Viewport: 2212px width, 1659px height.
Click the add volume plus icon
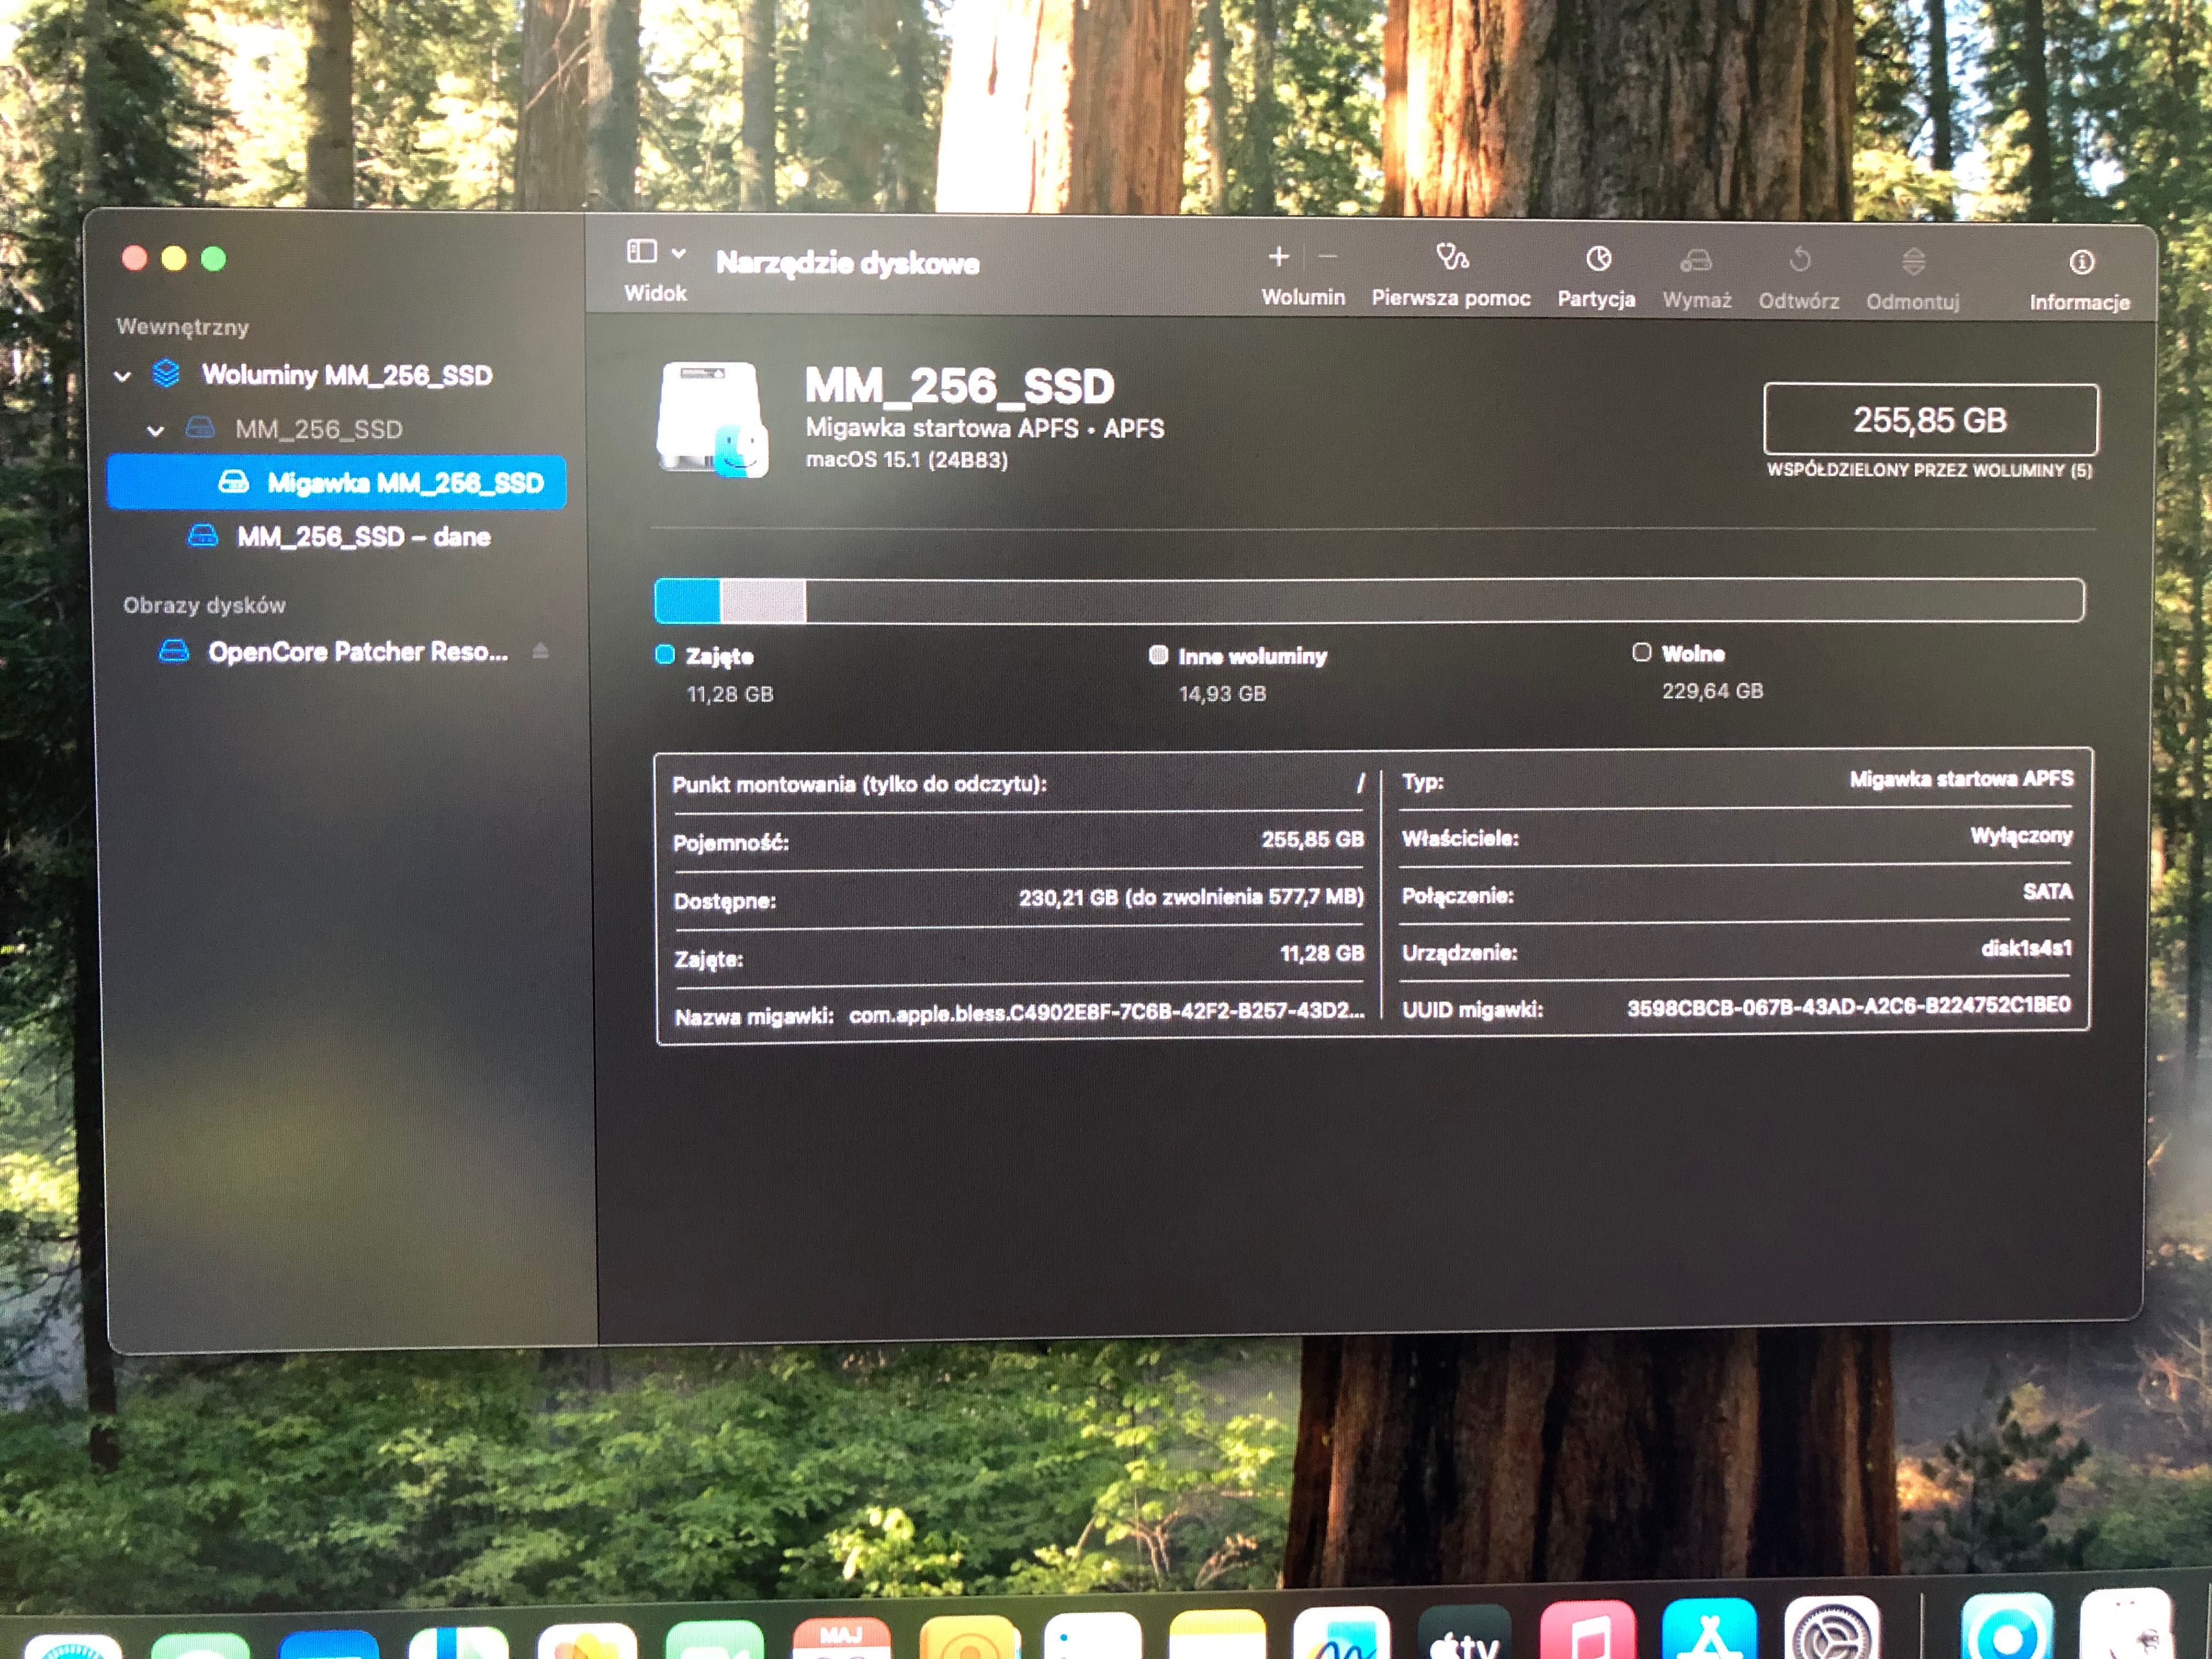point(1278,257)
